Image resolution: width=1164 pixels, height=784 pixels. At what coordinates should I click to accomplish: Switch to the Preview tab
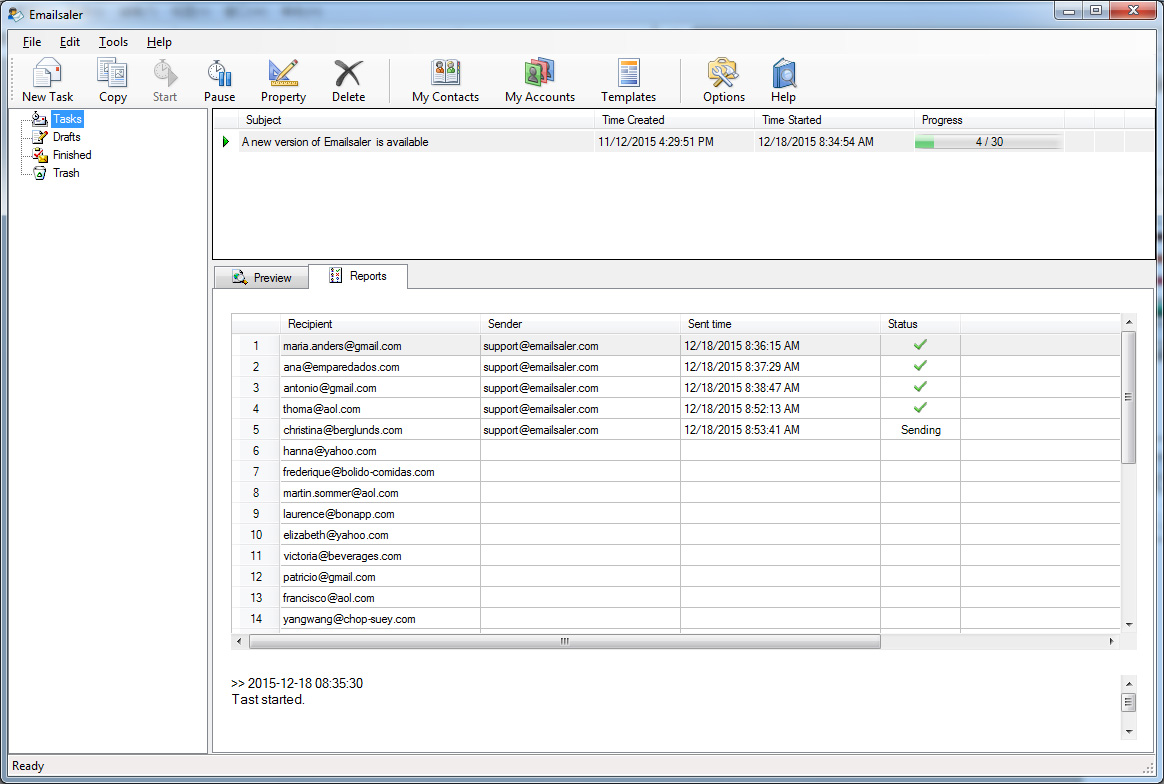(x=262, y=278)
